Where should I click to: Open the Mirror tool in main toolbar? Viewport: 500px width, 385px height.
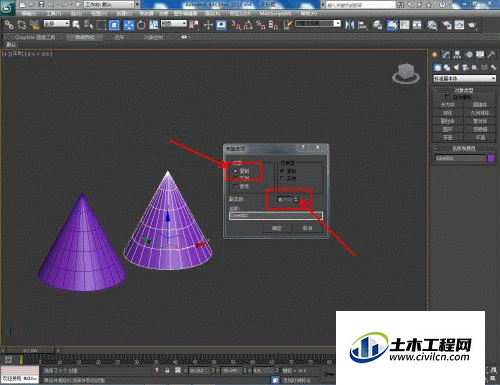pos(349,25)
